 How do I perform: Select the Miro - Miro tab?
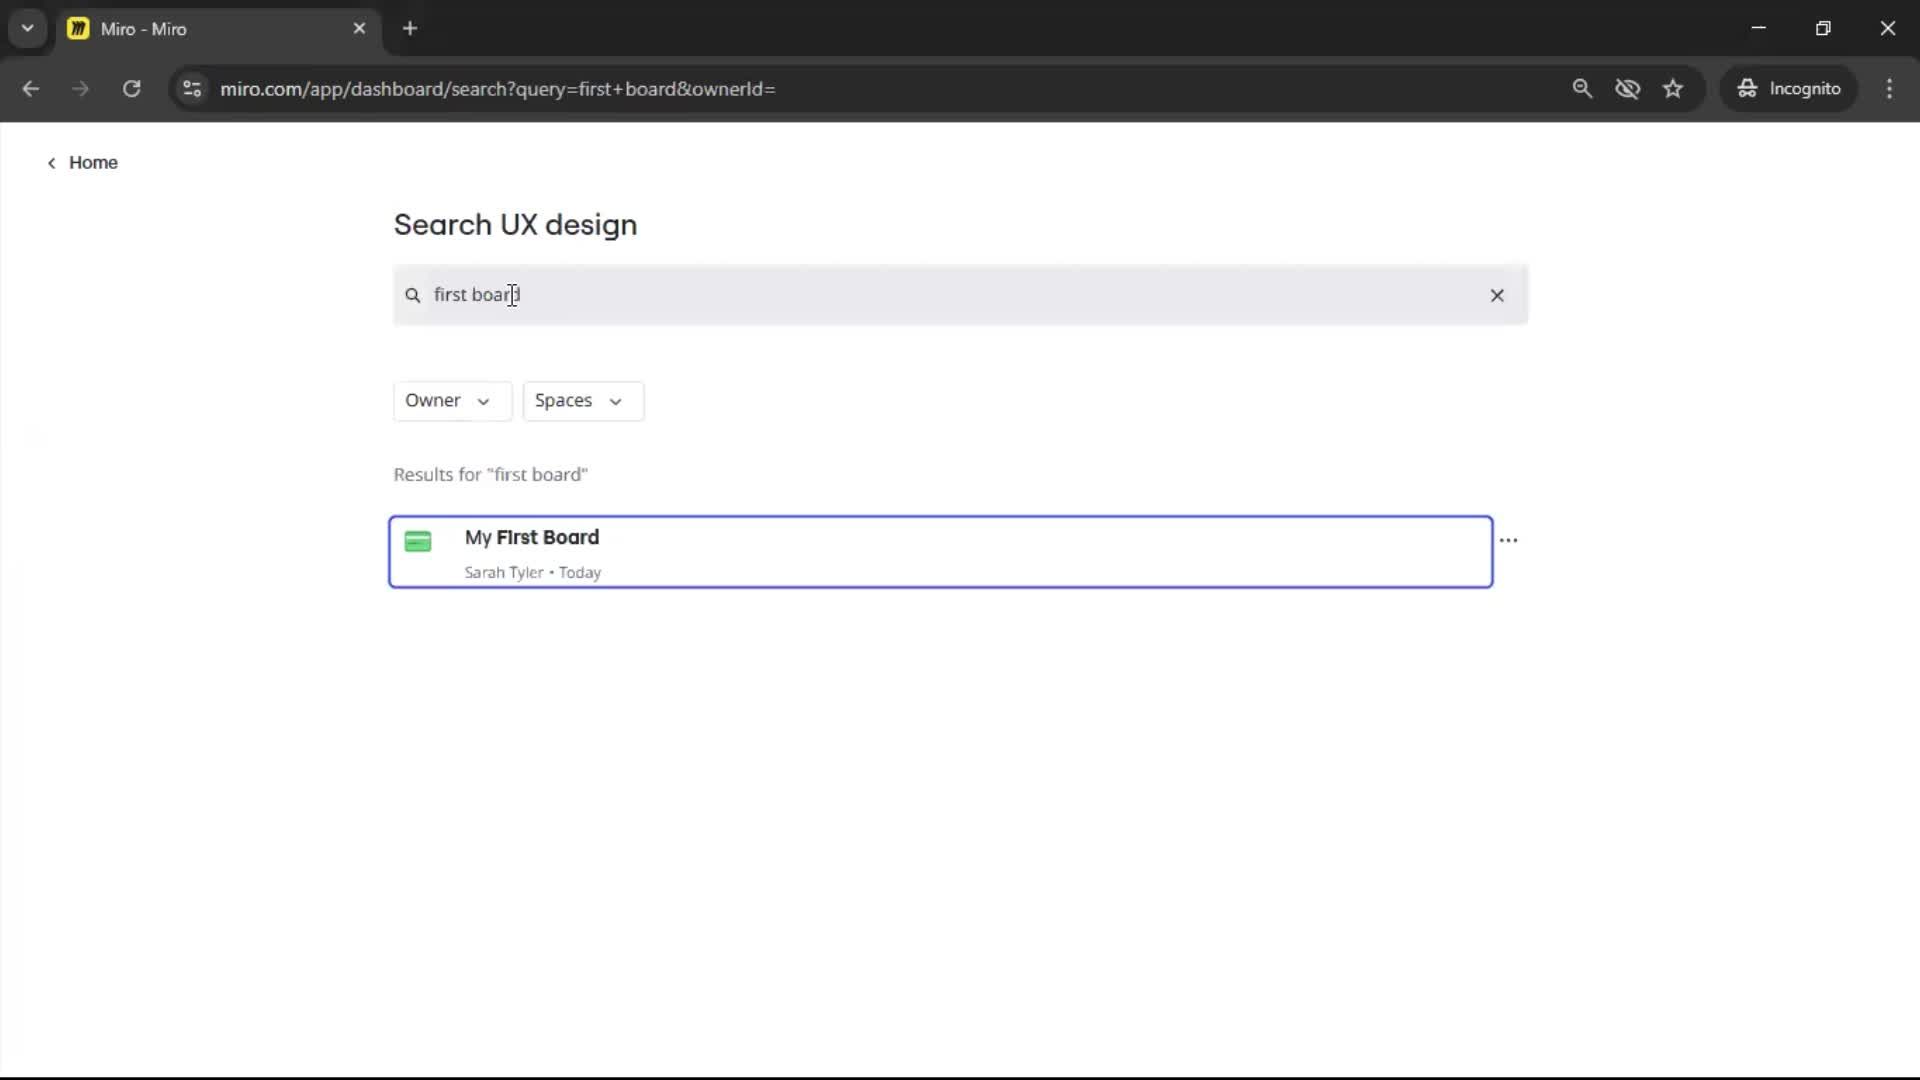tap(218, 29)
